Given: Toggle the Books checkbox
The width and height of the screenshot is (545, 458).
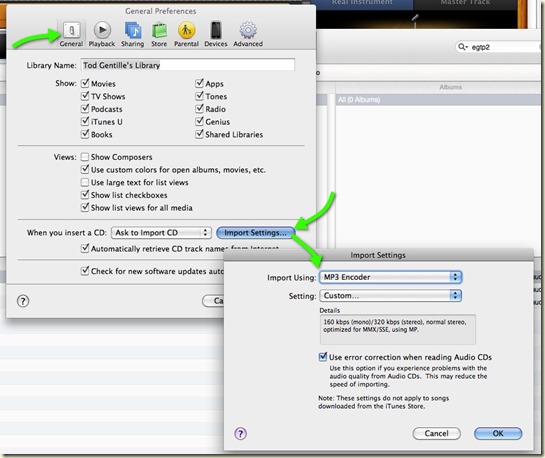Looking at the screenshot, I should (85, 134).
